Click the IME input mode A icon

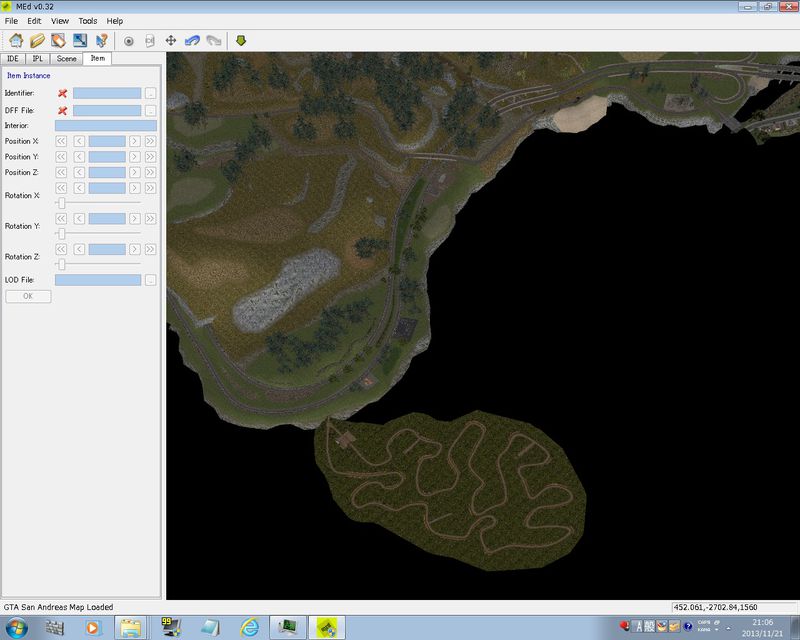pos(638,626)
